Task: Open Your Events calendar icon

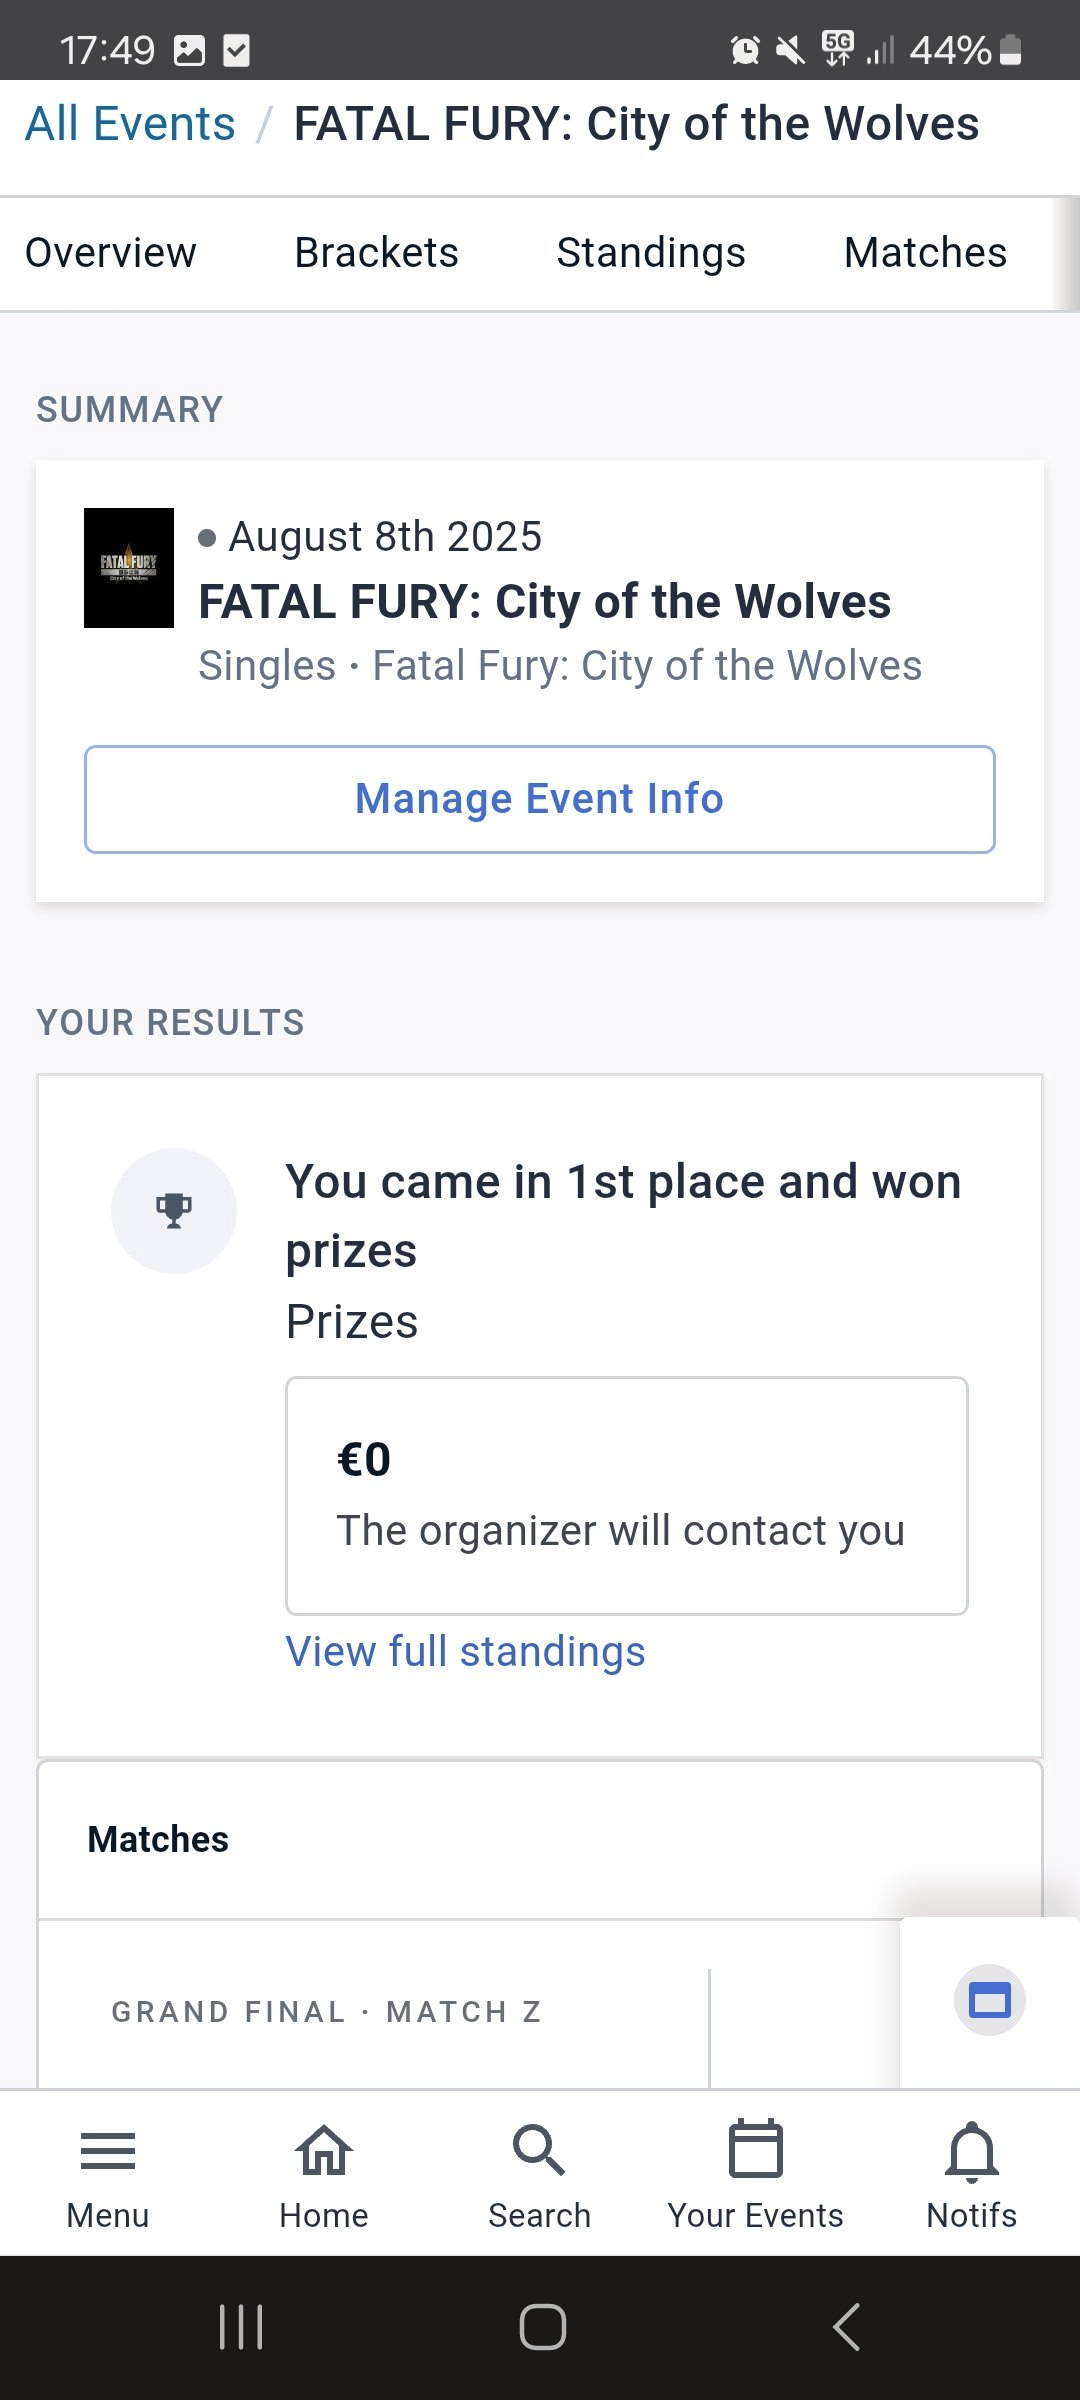Action: [756, 2148]
